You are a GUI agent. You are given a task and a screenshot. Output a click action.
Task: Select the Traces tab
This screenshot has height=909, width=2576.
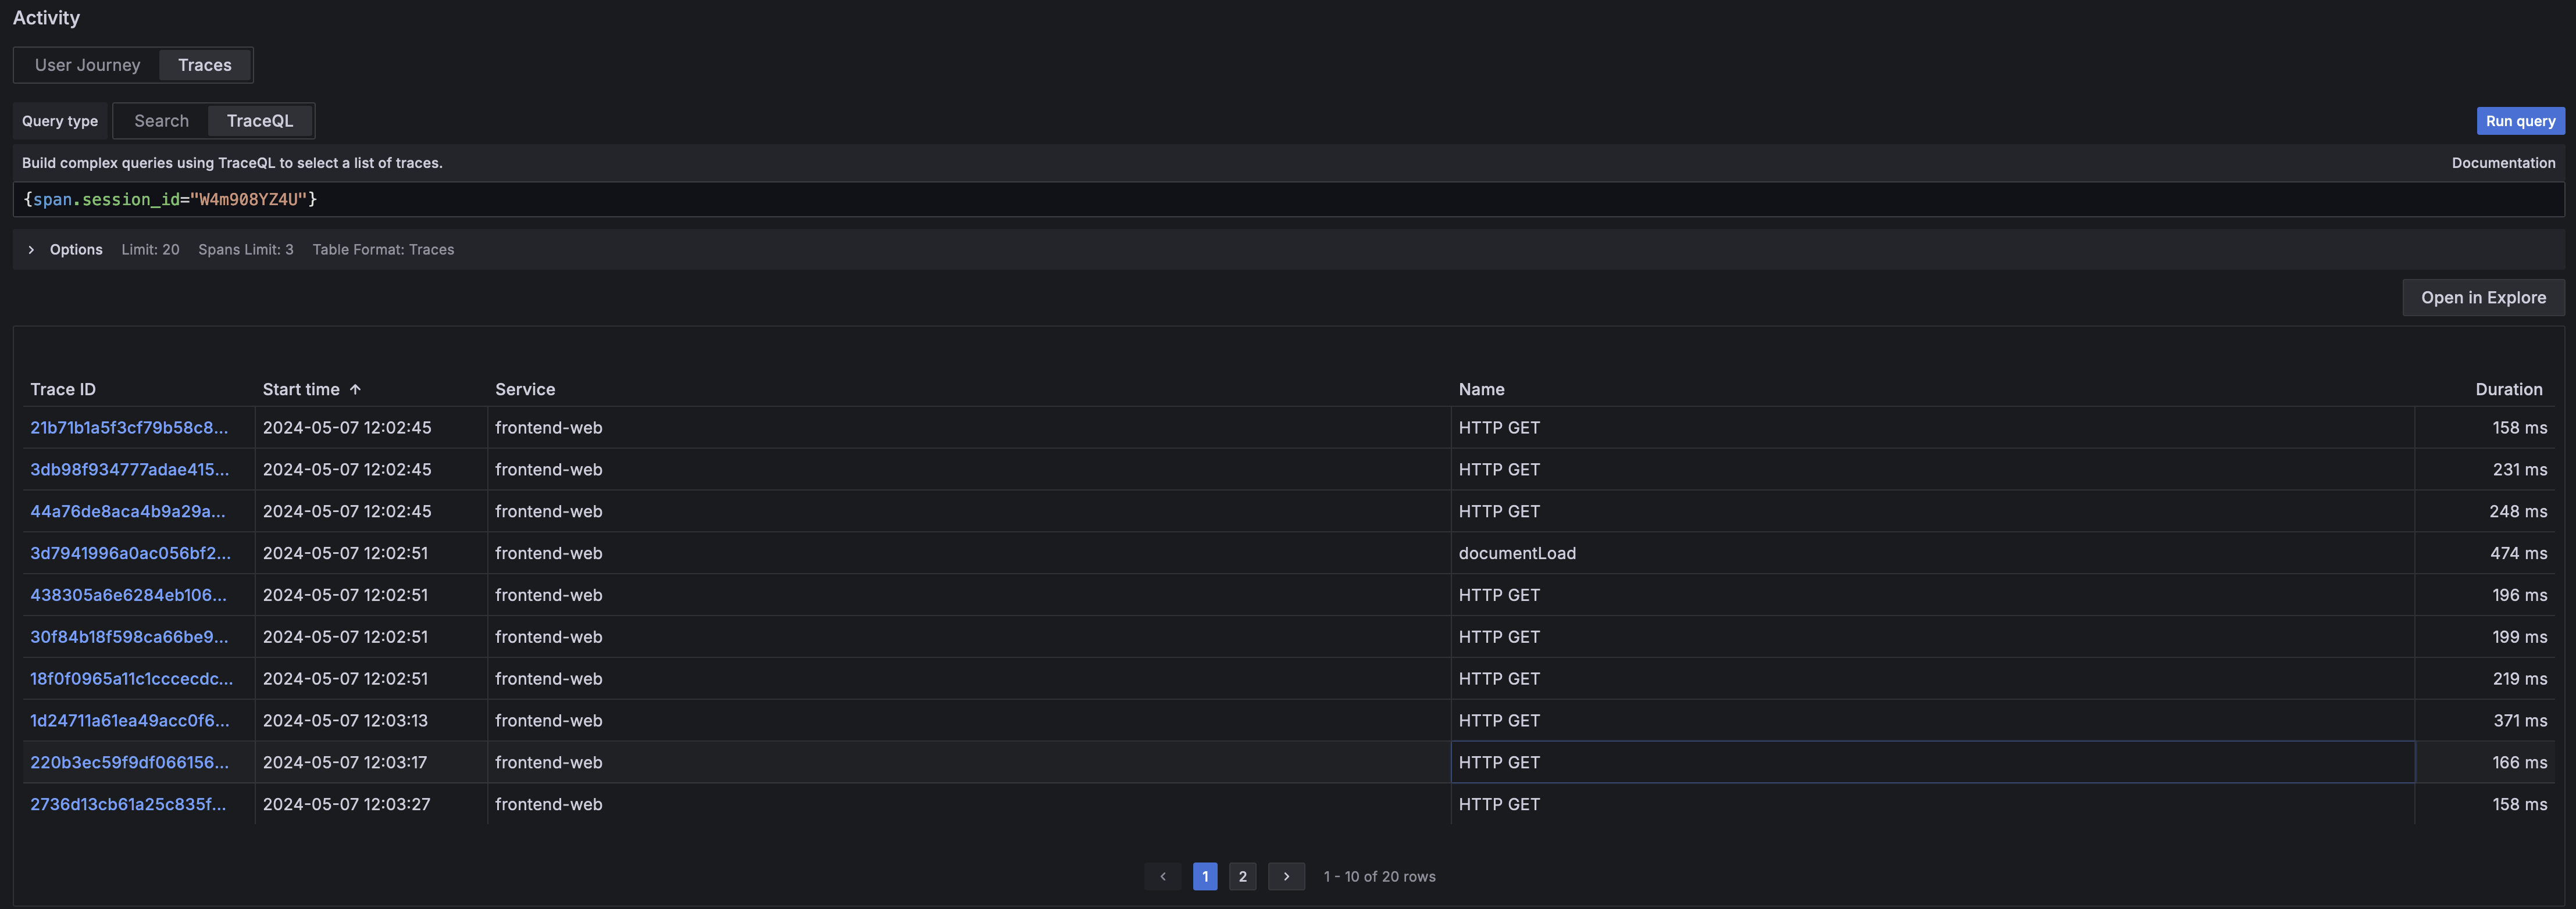204,64
